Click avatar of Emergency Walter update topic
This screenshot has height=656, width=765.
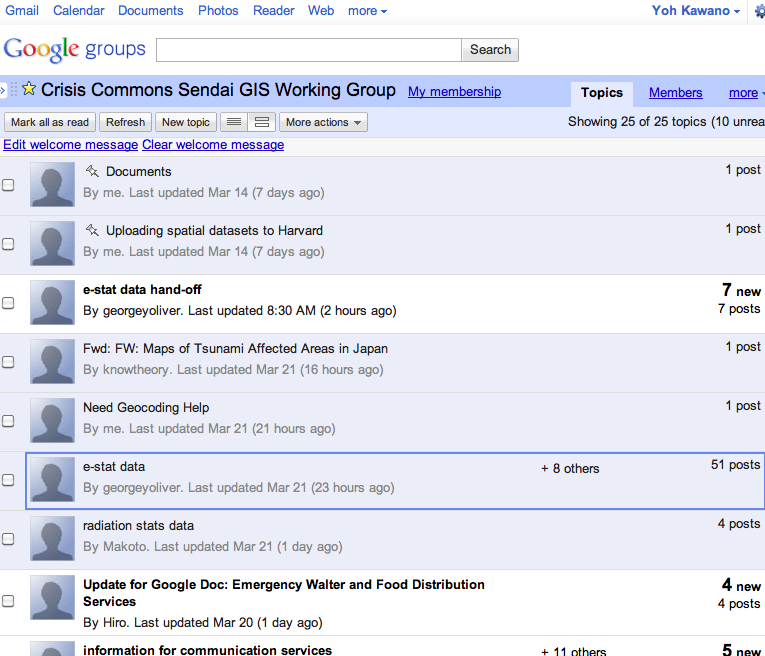52,597
